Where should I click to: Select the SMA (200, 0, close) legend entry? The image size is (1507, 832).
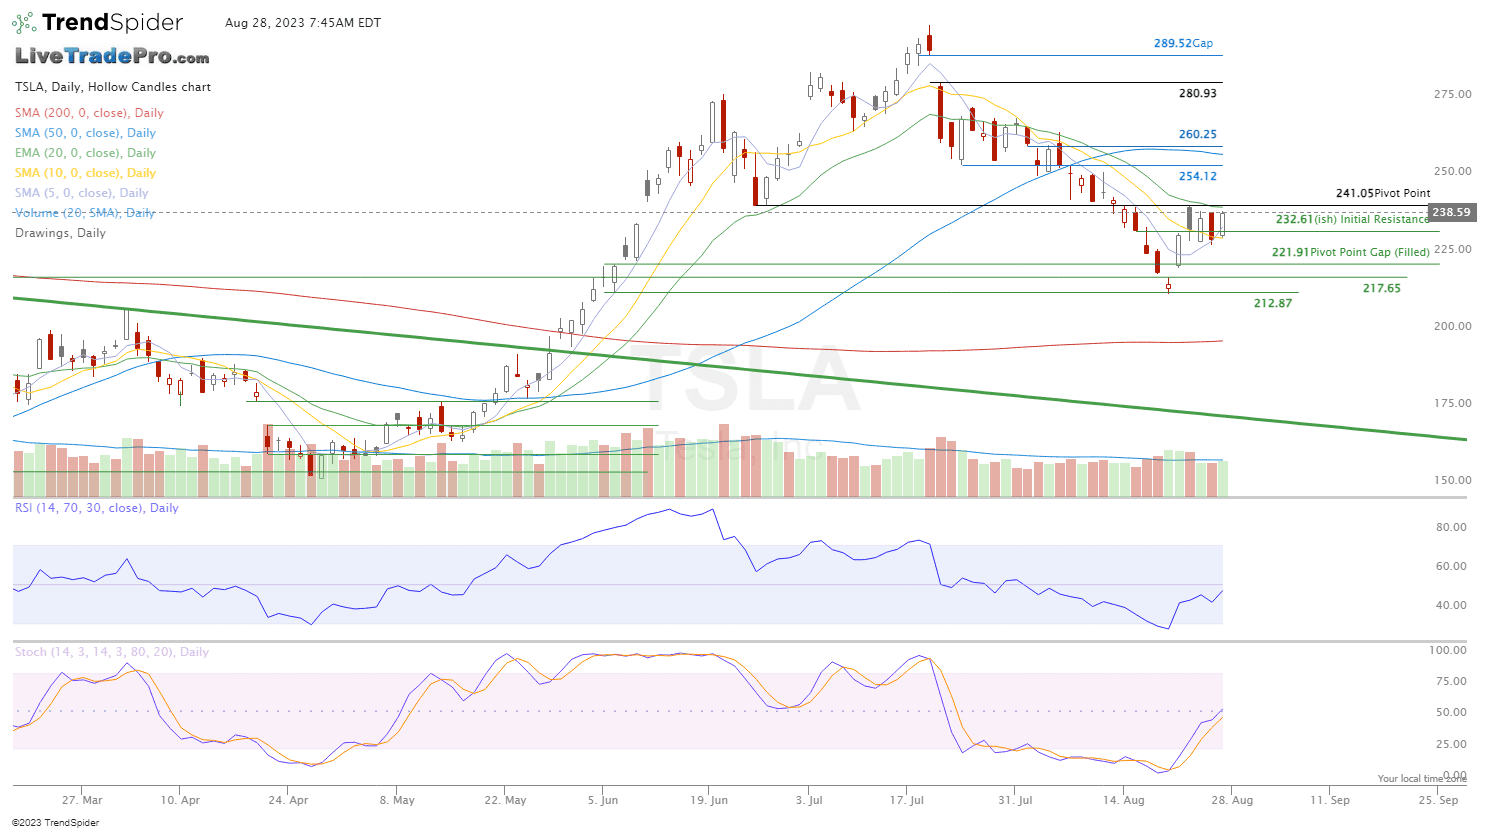point(89,113)
